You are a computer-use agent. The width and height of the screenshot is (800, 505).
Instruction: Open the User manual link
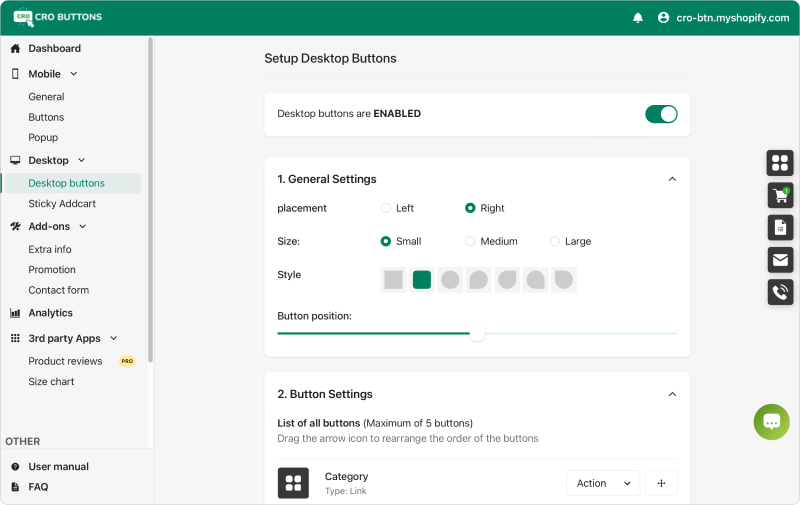point(58,466)
